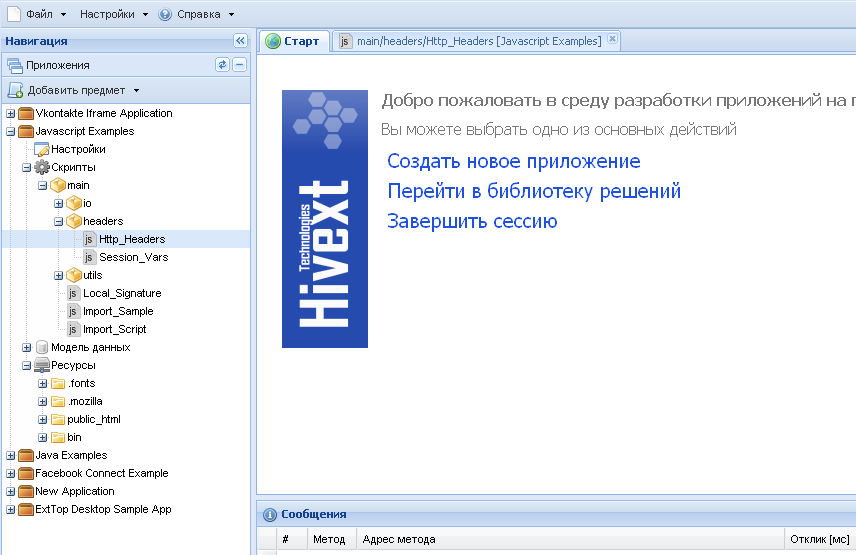Expand the New Application node
The image size is (856, 555).
[x=10, y=492]
